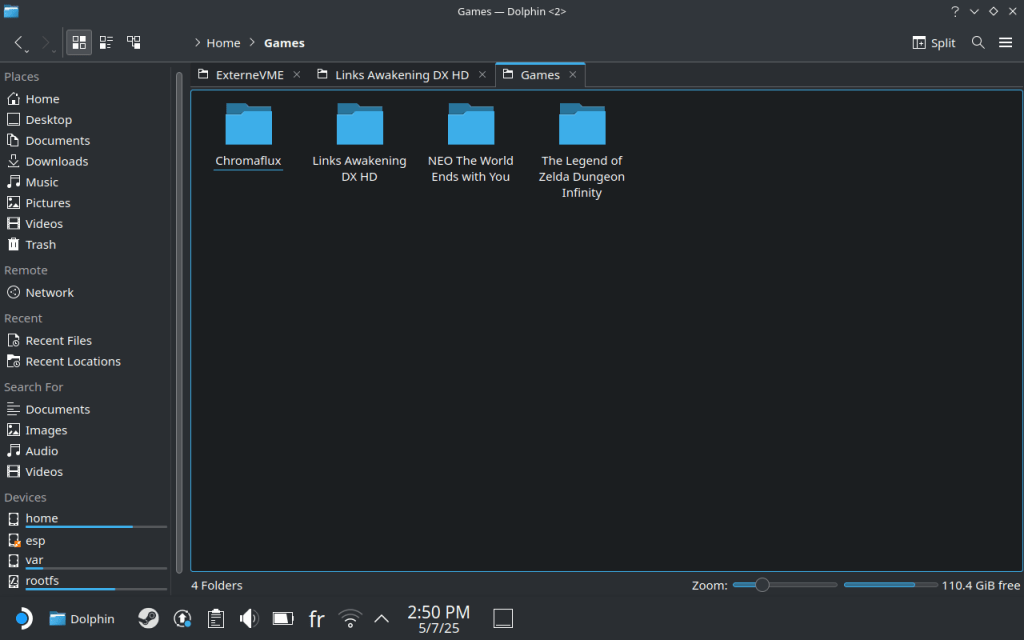The image size is (1024, 640).
Task: Click the Split view button
Action: (x=934, y=43)
